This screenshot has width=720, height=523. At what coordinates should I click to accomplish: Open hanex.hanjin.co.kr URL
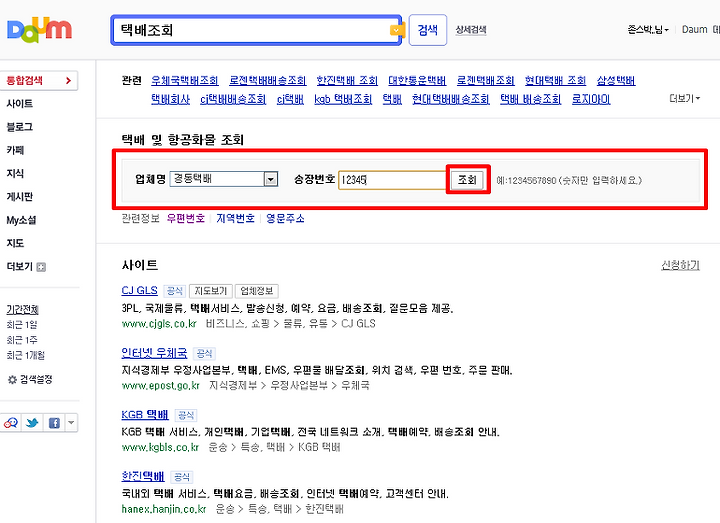164,509
